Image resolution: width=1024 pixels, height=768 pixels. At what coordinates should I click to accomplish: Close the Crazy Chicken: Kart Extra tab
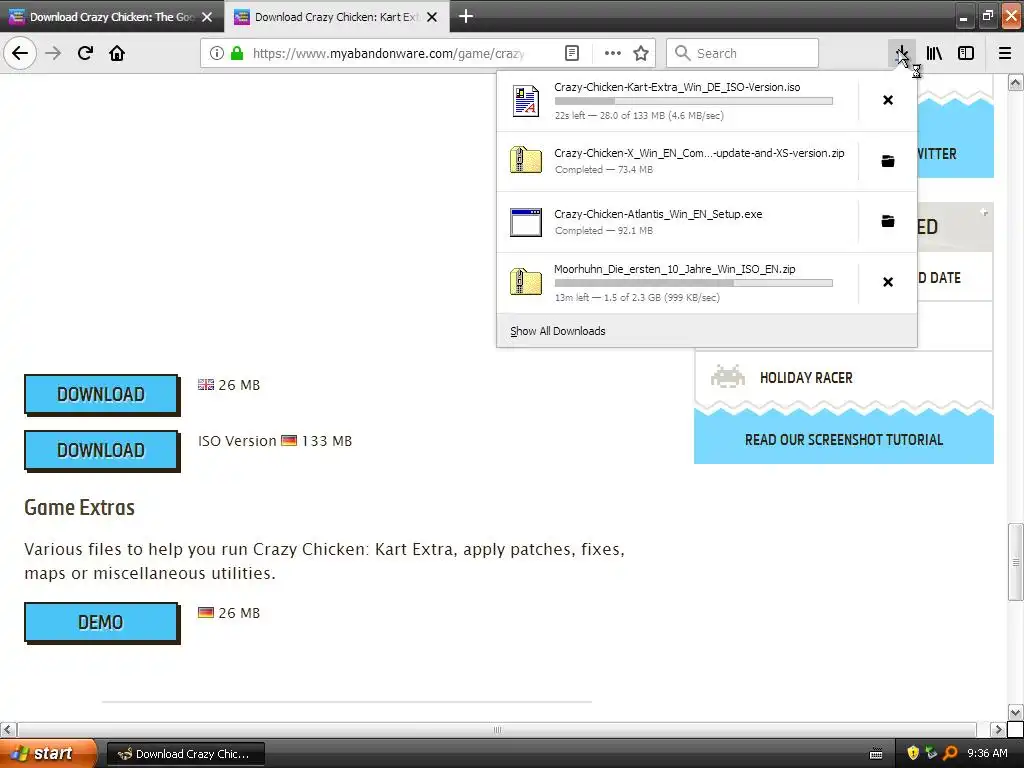point(432,17)
